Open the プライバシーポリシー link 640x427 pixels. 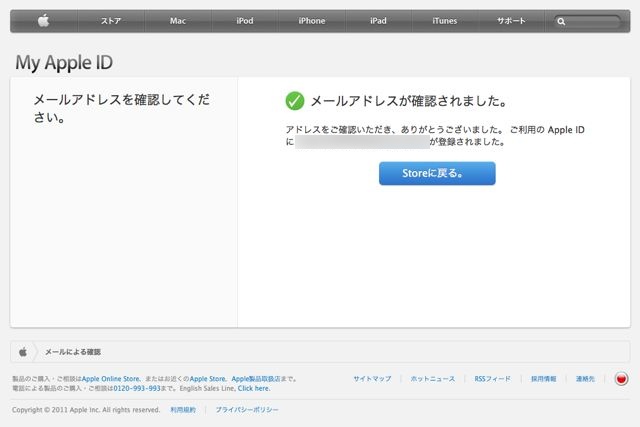click(247, 409)
